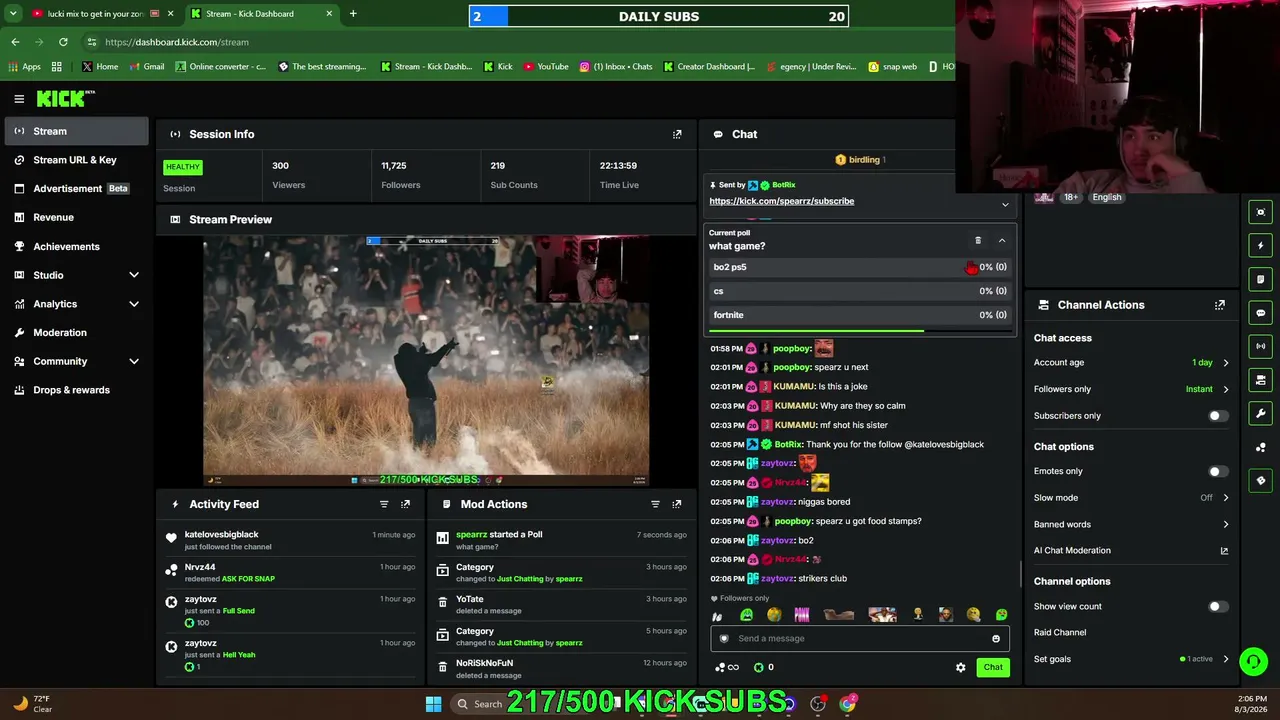Image resolution: width=1280 pixels, height=720 pixels.
Task: Click the Send a message field
Action: 860,639
